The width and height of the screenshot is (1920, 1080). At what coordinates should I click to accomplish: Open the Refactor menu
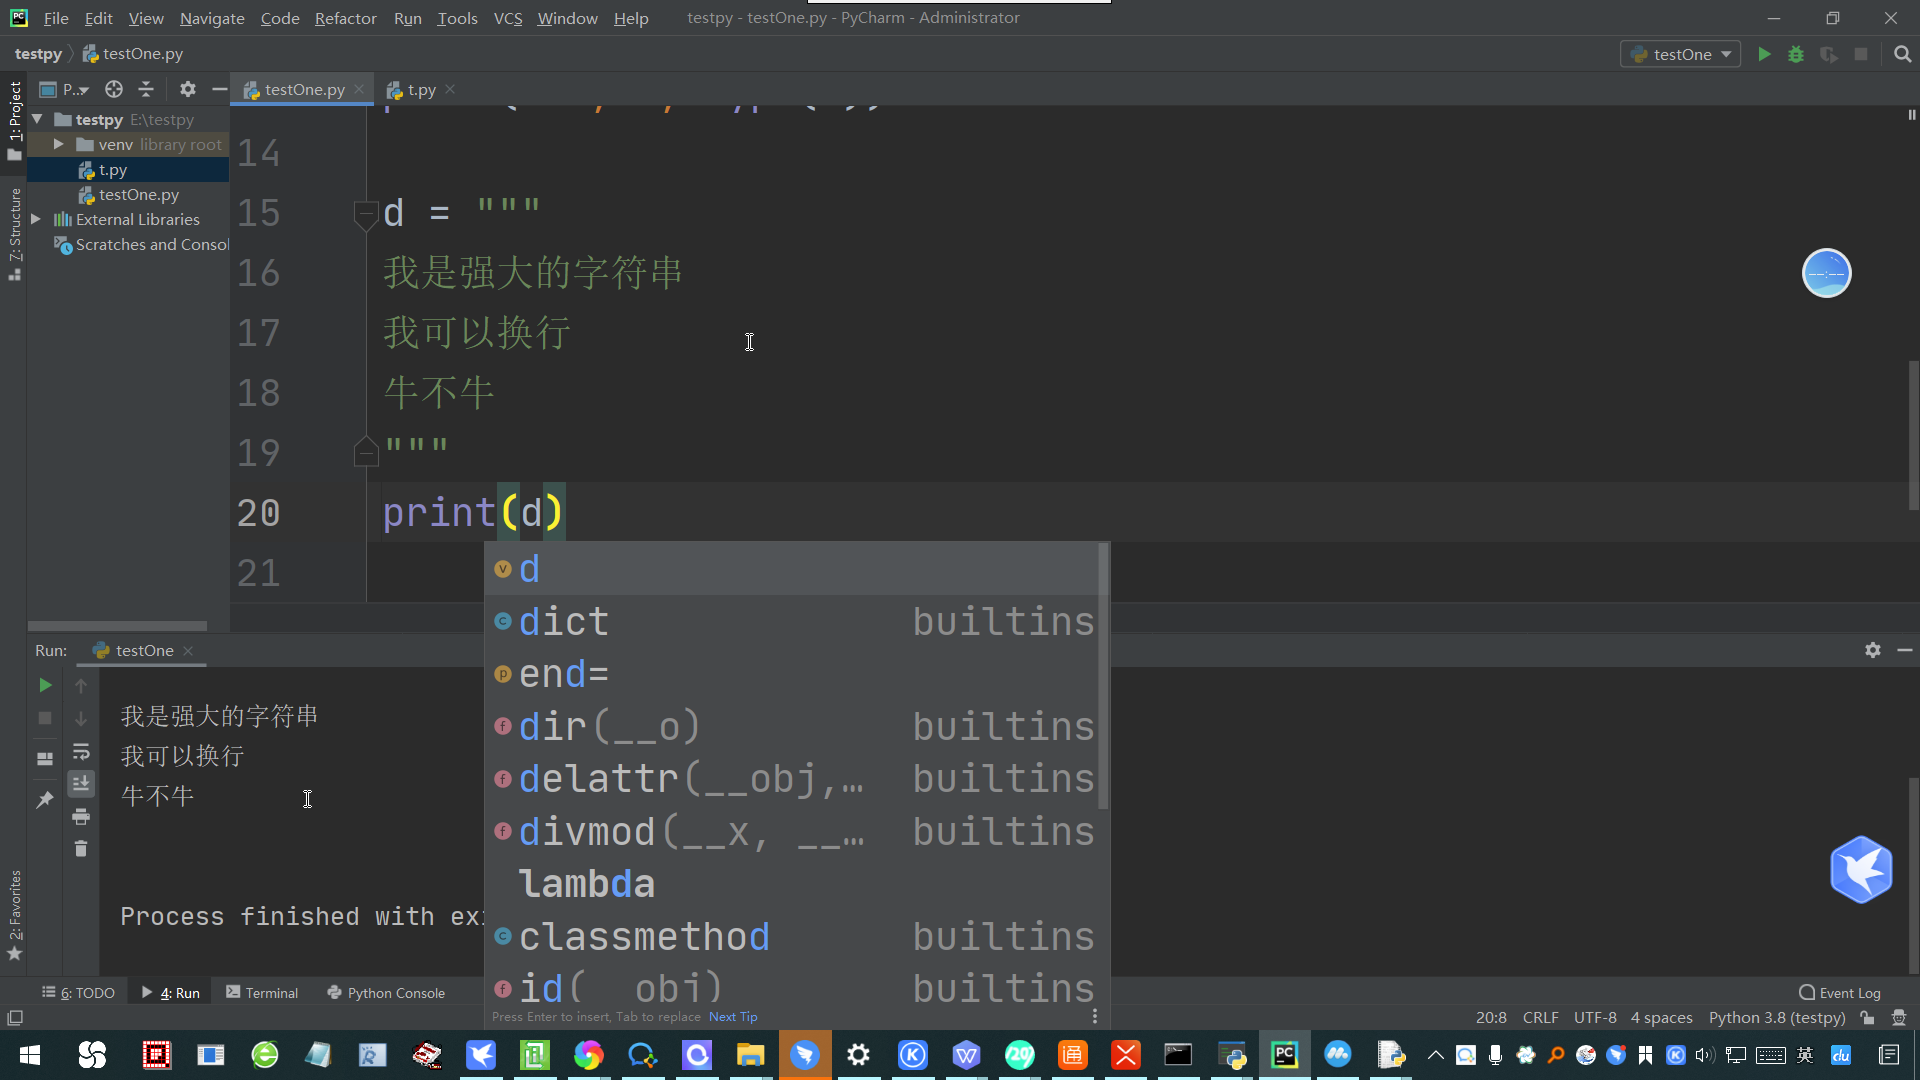pyautogui.click(x=345, y=18)
